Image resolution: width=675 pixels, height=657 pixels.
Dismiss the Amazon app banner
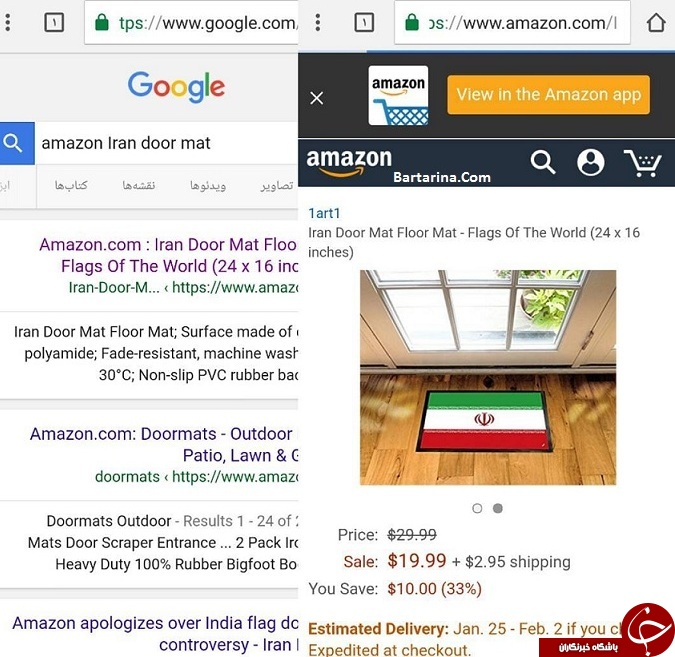tap(317, 98)
